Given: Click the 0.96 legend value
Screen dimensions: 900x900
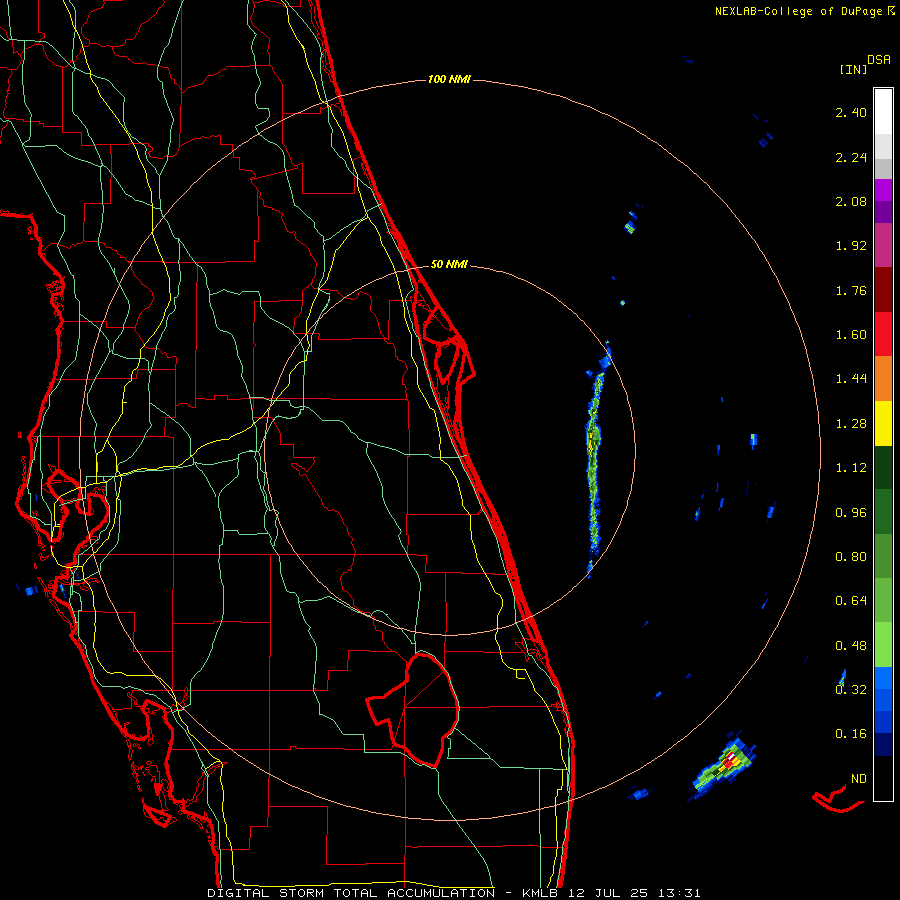Looking at the screenshot, I should (851, 513).
